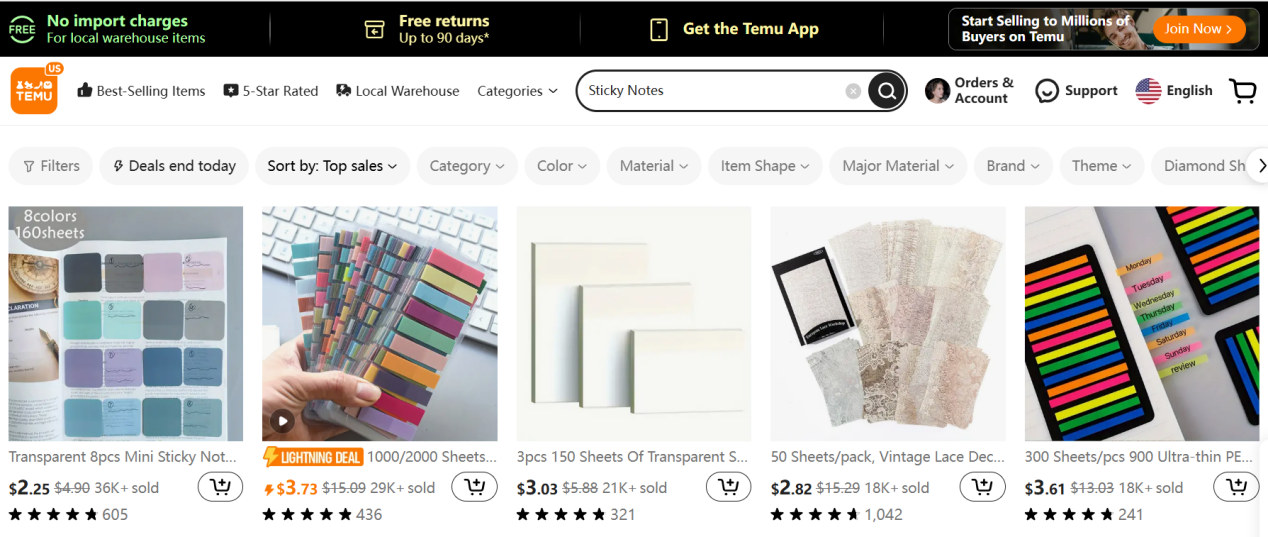Open the Categories dropdown menu
Screen dimensions: 1268x537
pos(517,91)
